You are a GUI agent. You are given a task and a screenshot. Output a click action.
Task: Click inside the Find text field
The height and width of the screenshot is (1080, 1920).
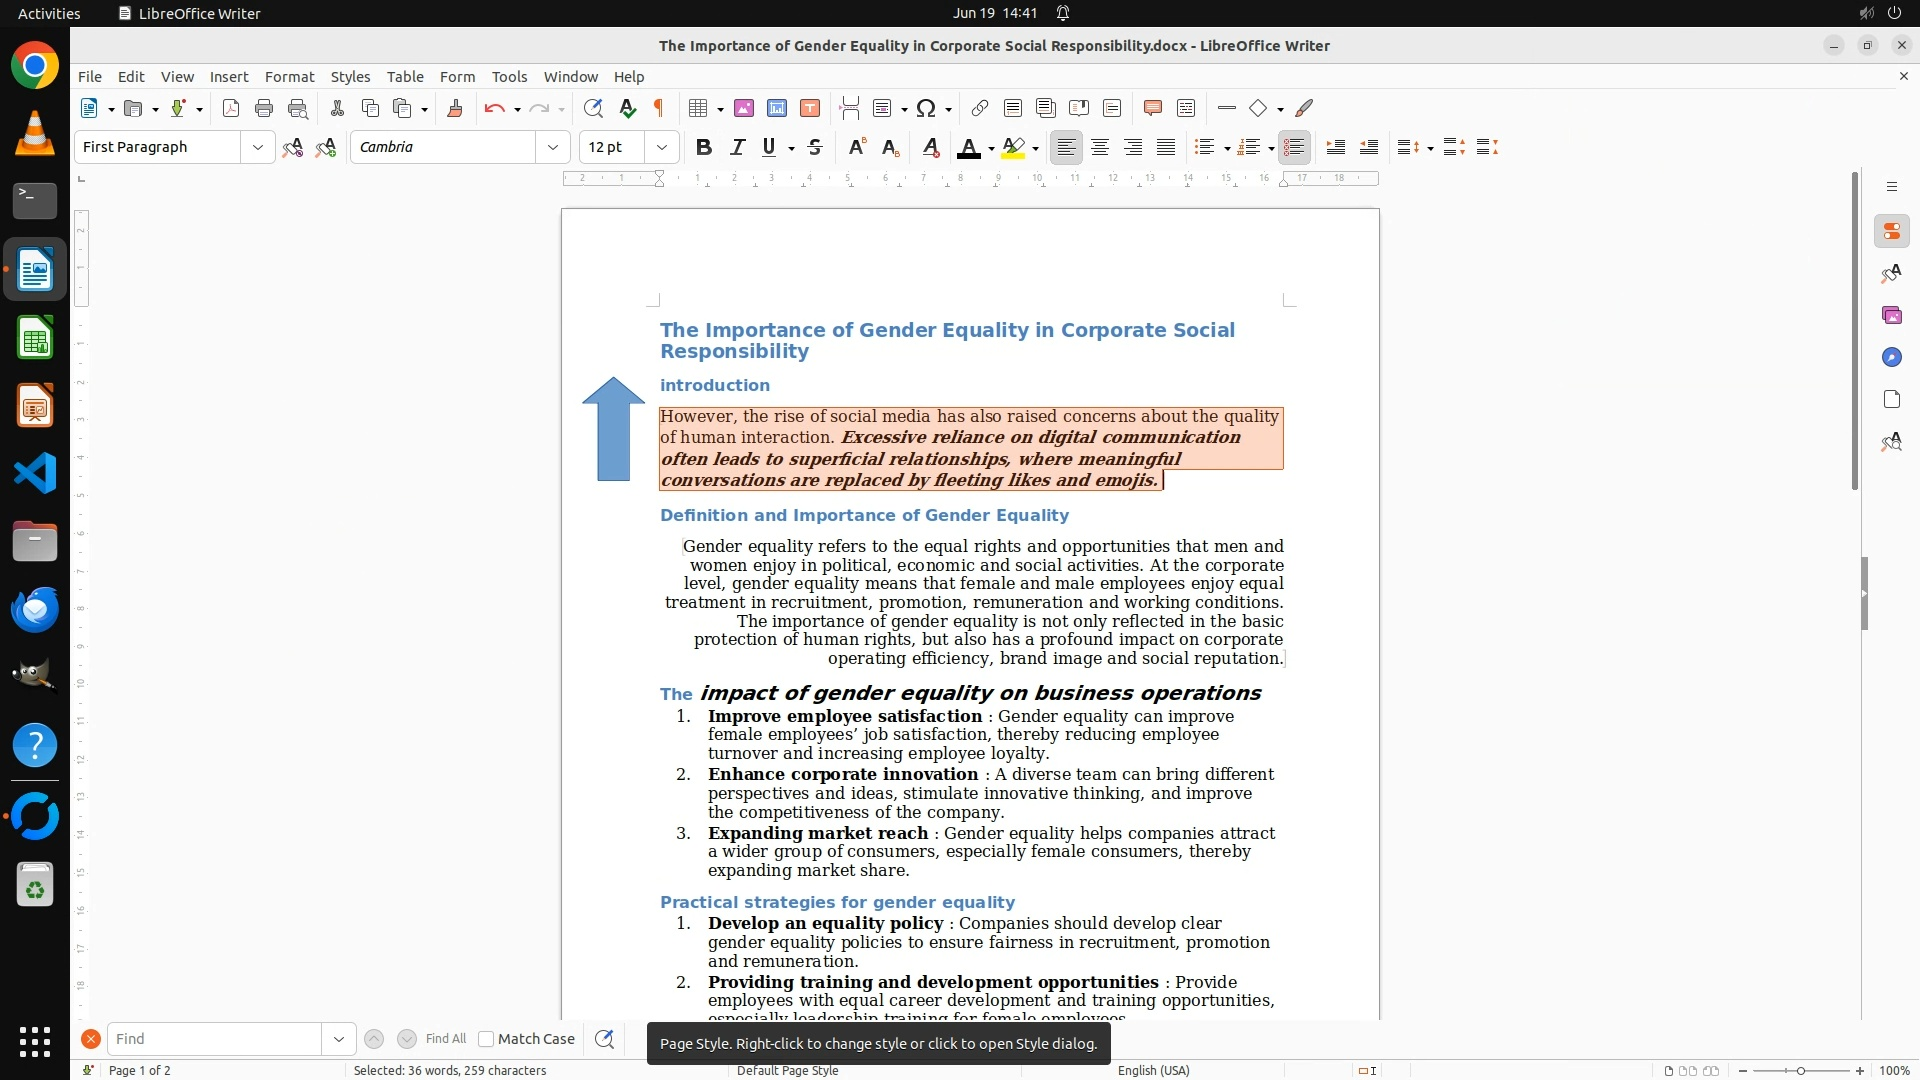(214, 1039)
